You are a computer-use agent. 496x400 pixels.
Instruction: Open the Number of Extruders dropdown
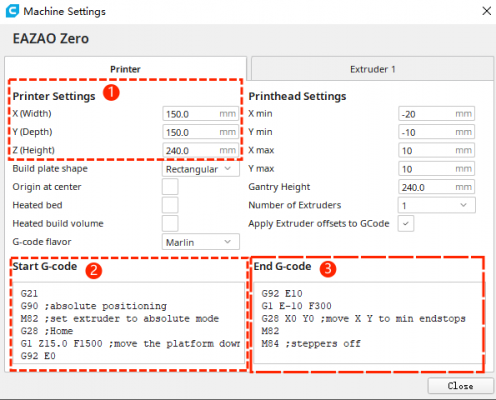[x=437, y=205]
